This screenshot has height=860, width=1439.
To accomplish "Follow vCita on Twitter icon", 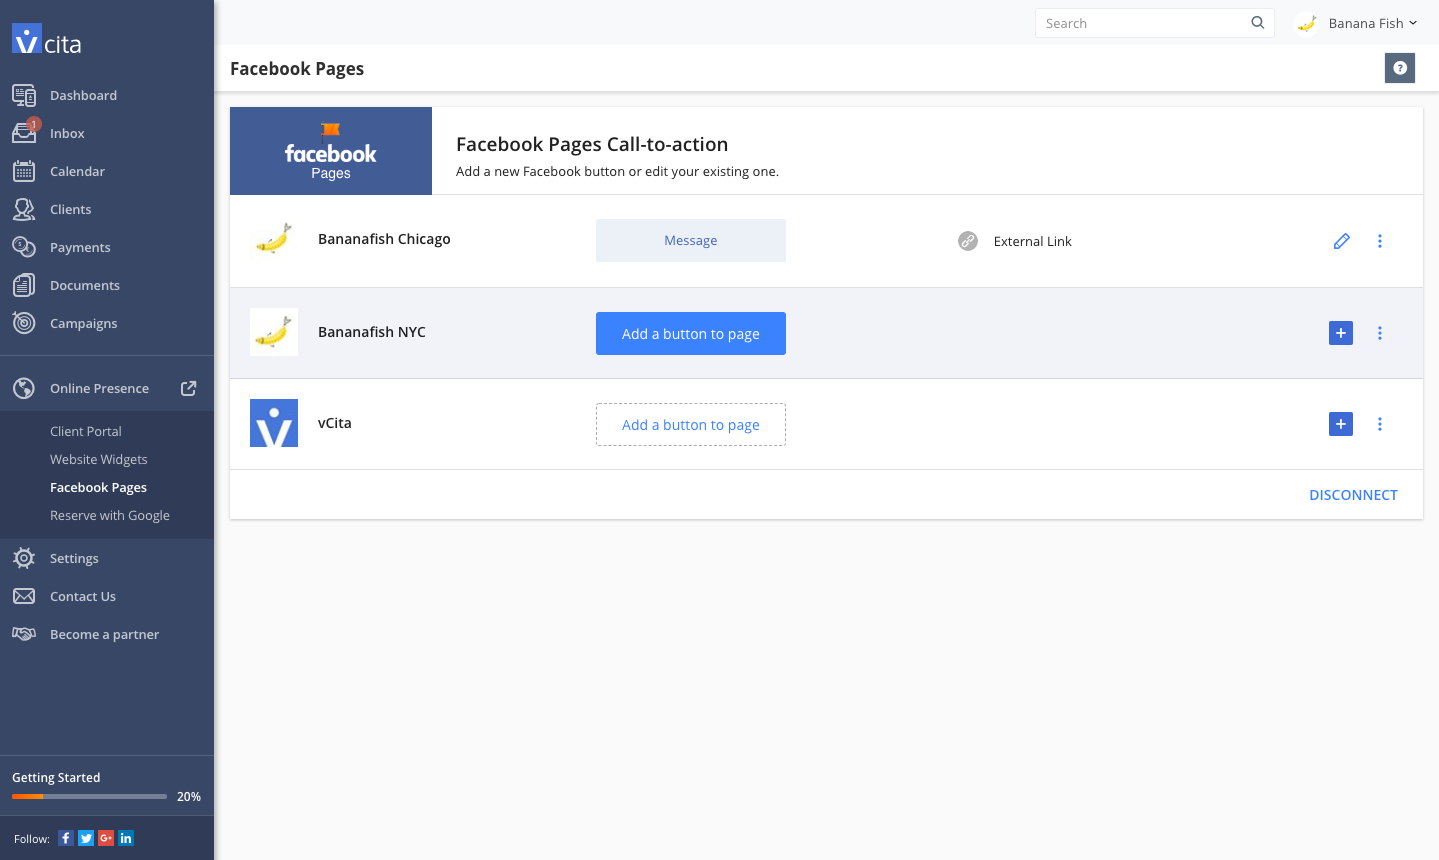I will coord(86,838).
